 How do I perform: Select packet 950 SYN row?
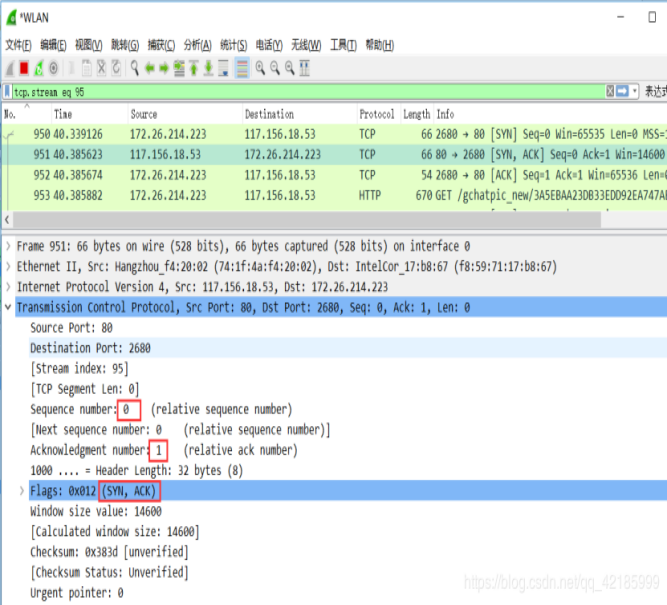coord(334,134)
